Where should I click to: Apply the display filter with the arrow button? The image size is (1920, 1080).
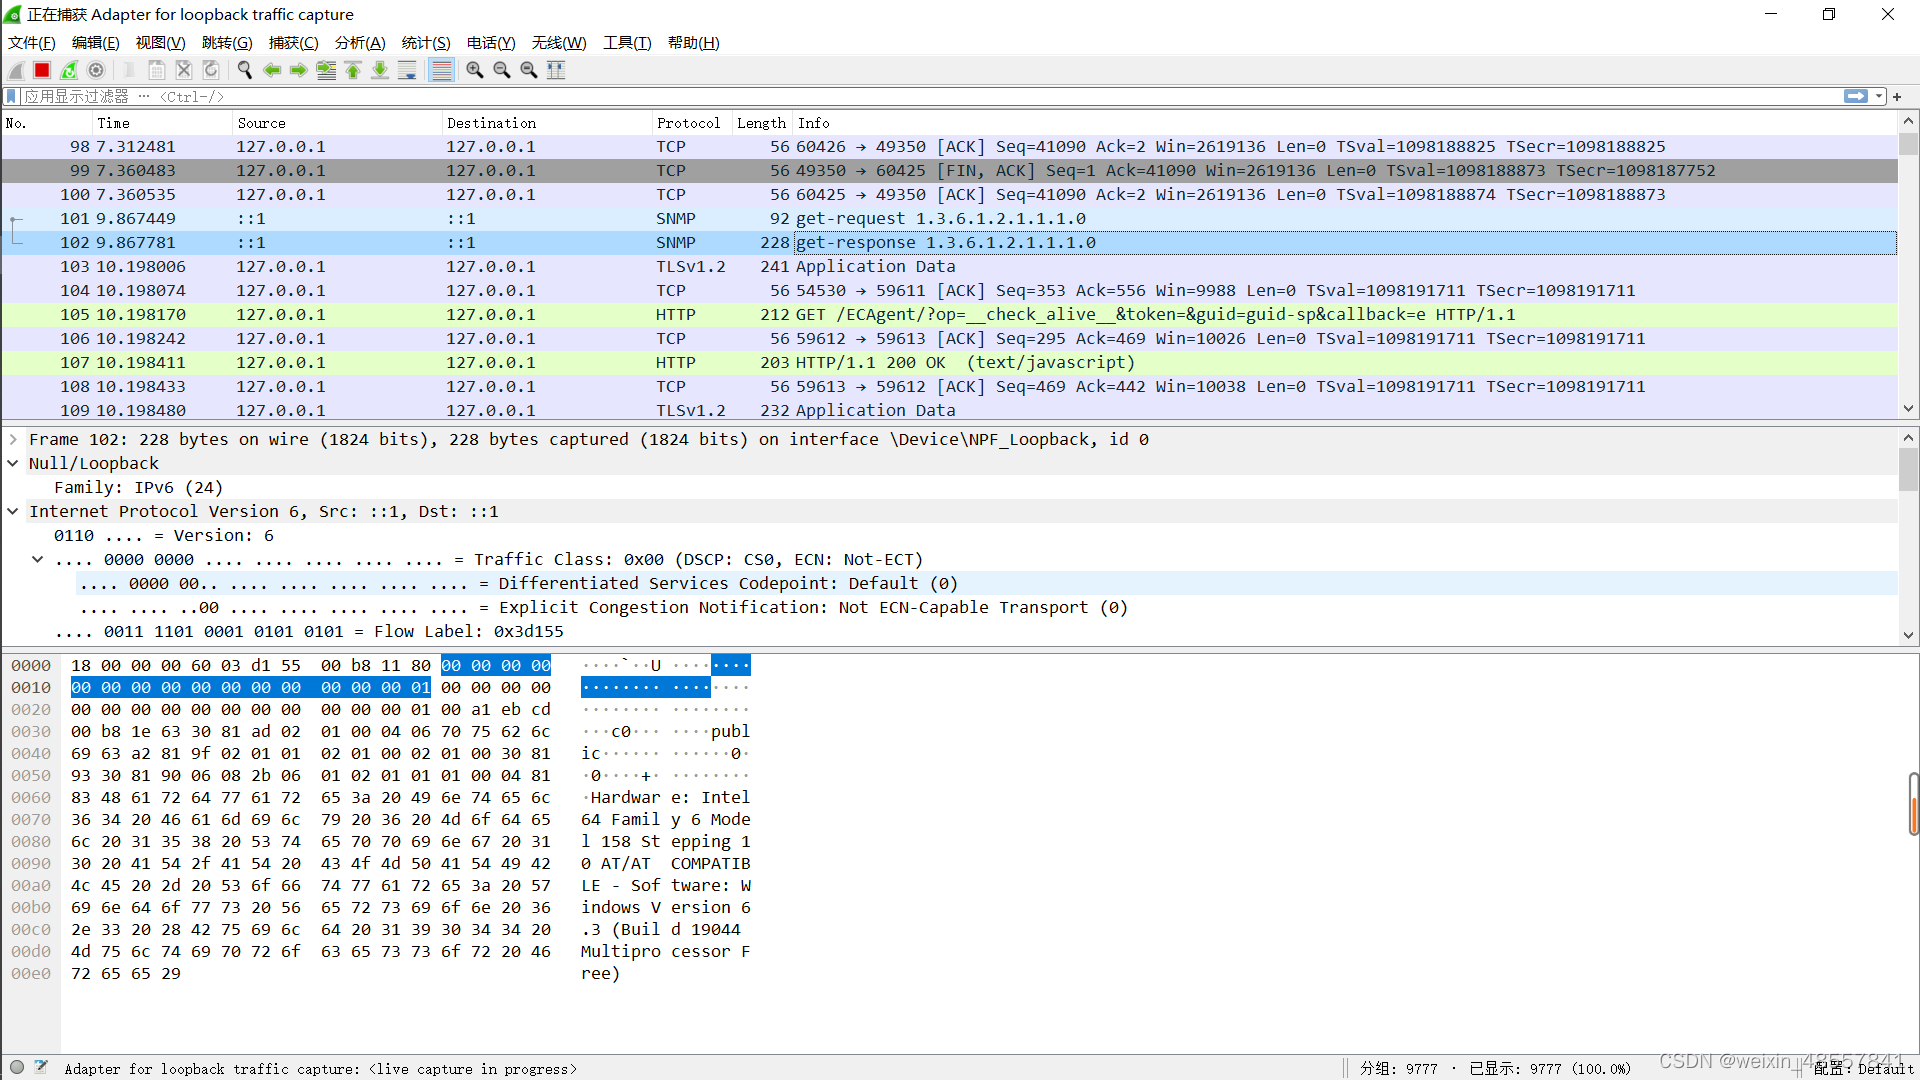click(1856, 96)
